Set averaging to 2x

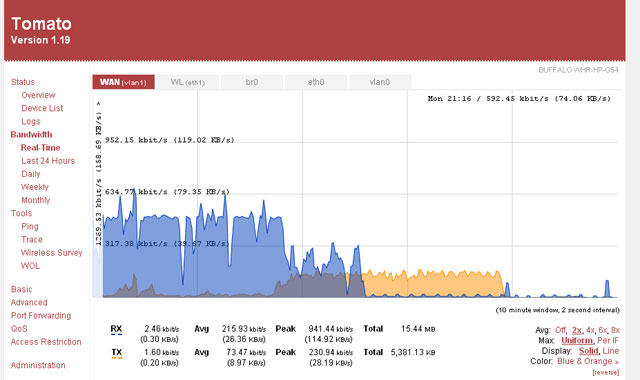pos(576,330)
